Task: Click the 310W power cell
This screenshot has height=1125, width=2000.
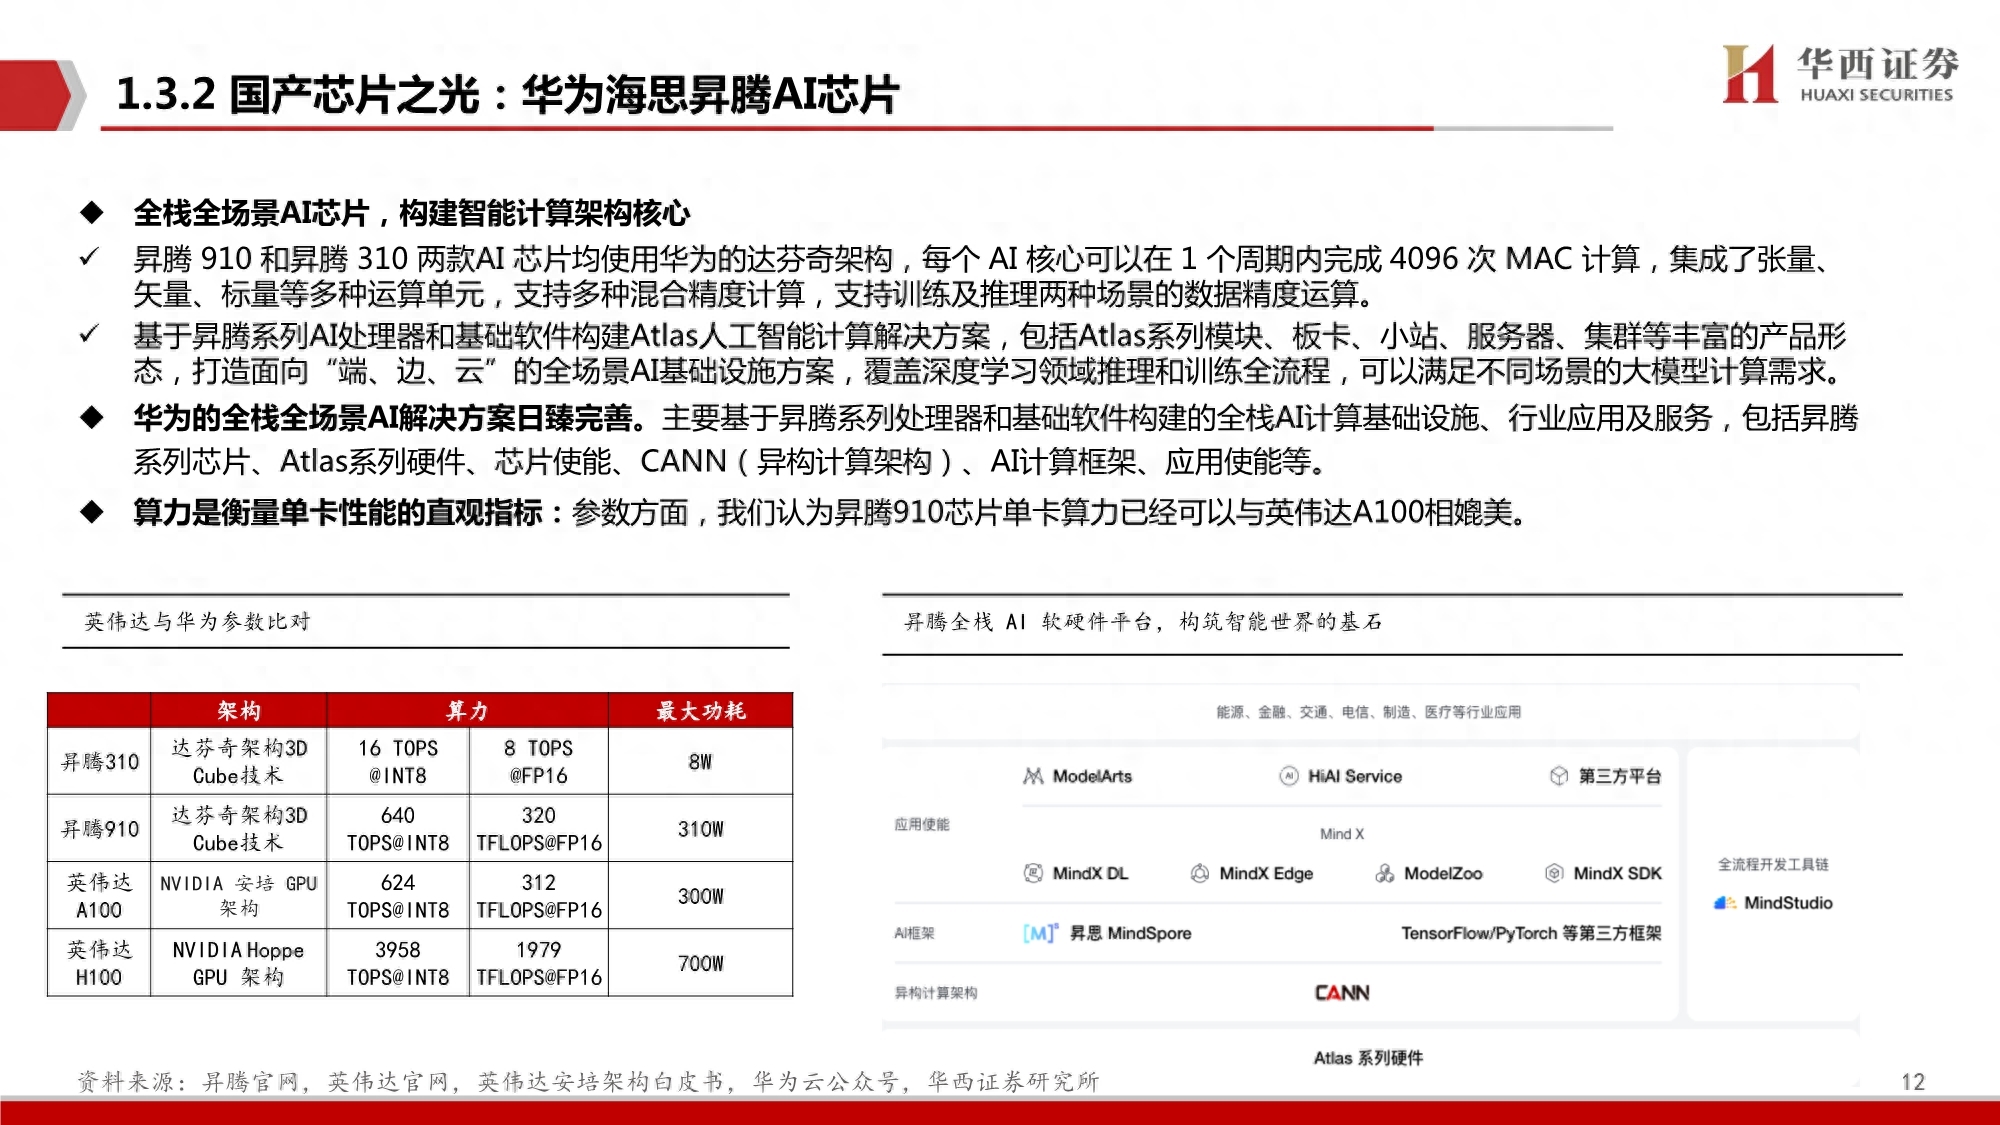Action: click(x=700, y=829)
